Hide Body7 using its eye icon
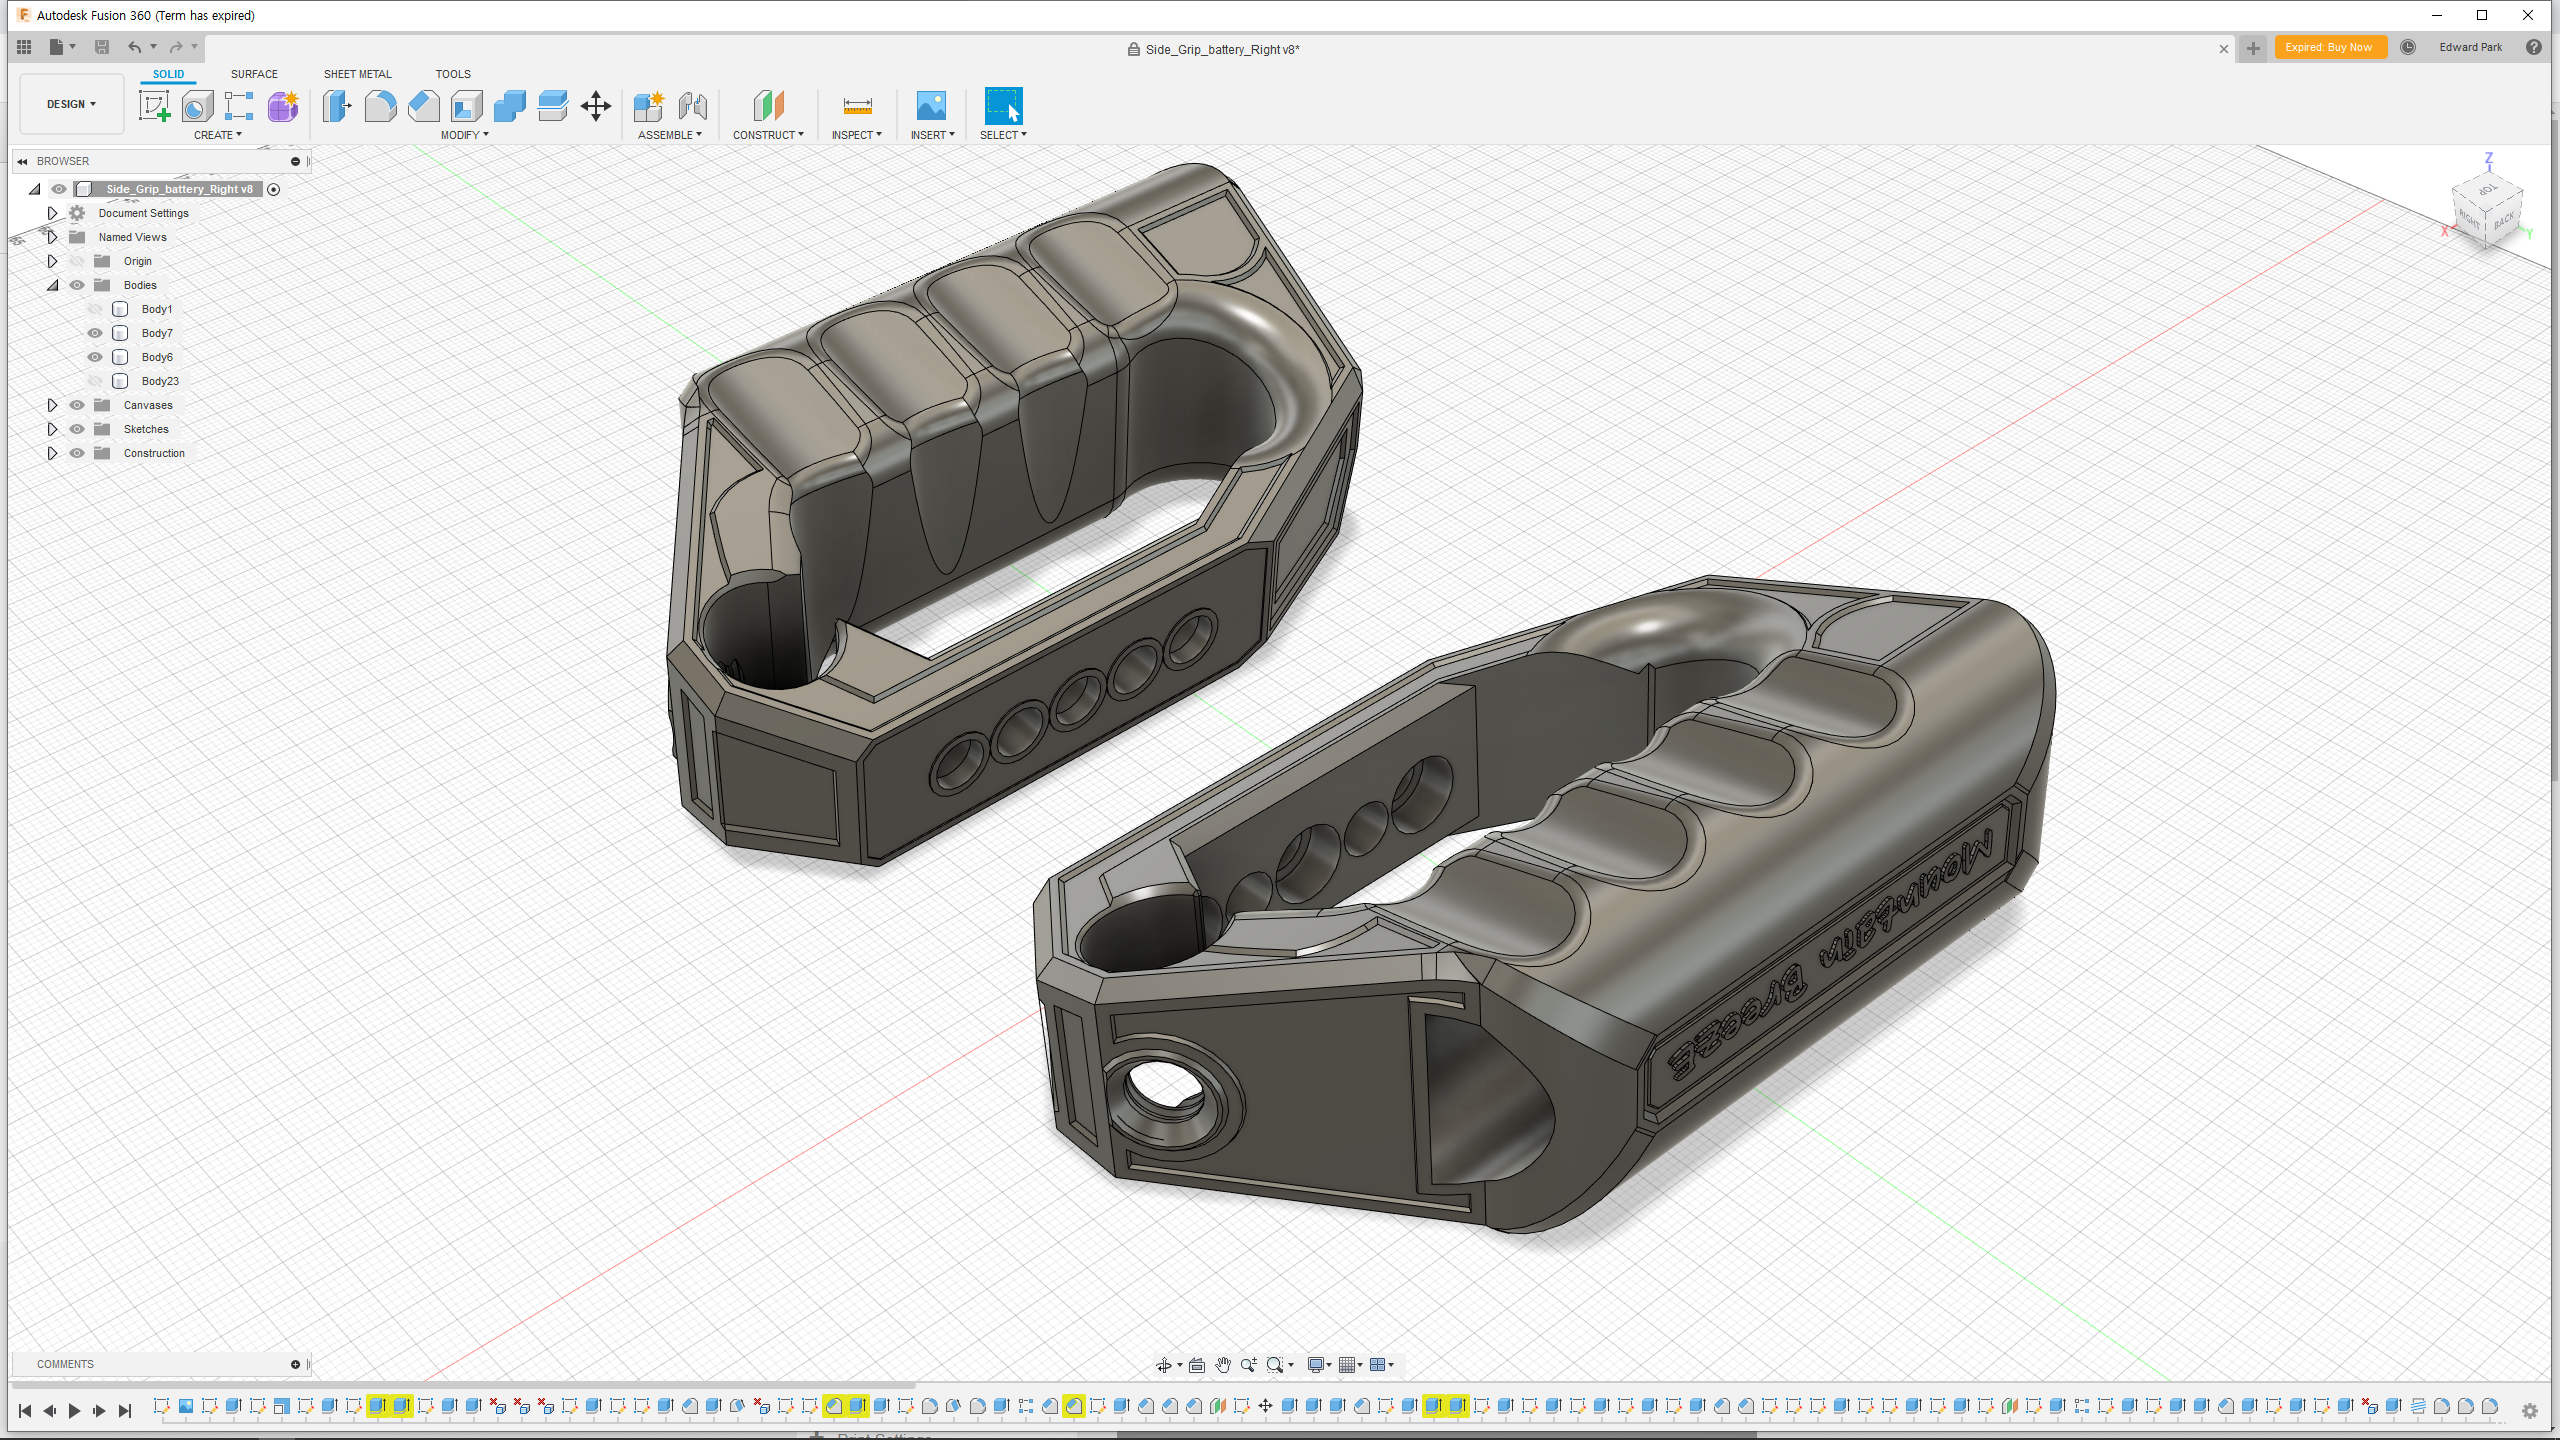2560x1440 pixels. [x=95, y=333]
